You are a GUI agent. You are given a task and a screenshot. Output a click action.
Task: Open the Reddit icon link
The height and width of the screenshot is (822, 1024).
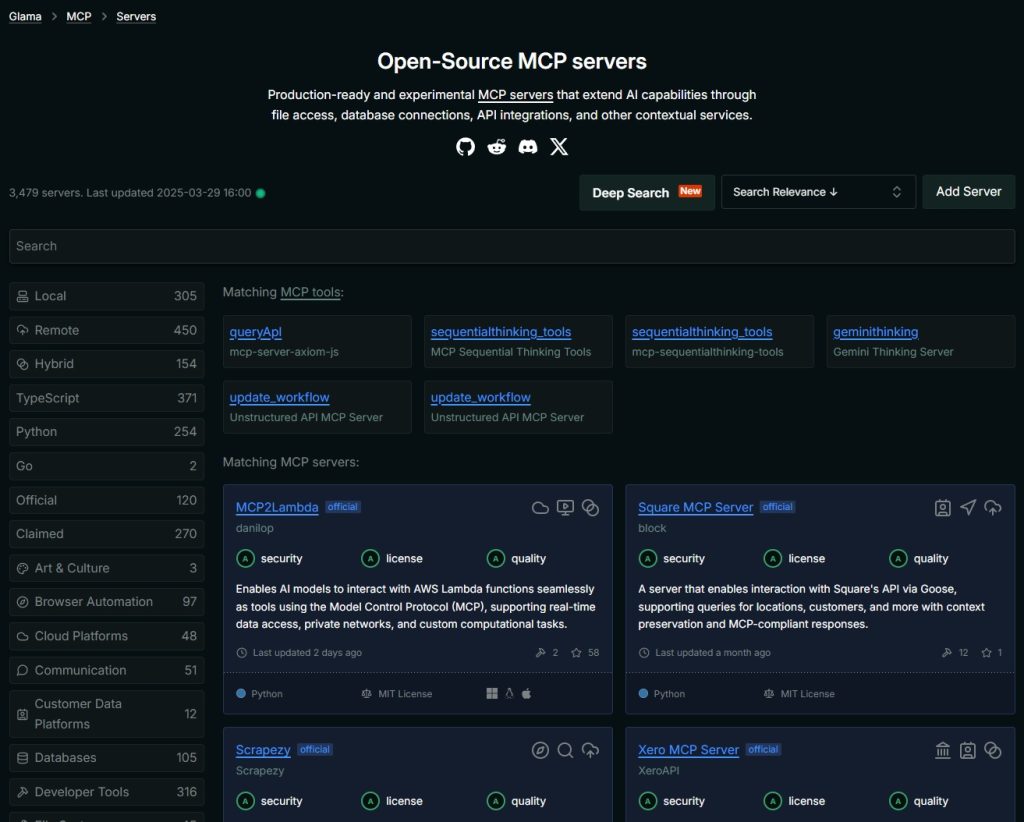(x=497, y=147)
